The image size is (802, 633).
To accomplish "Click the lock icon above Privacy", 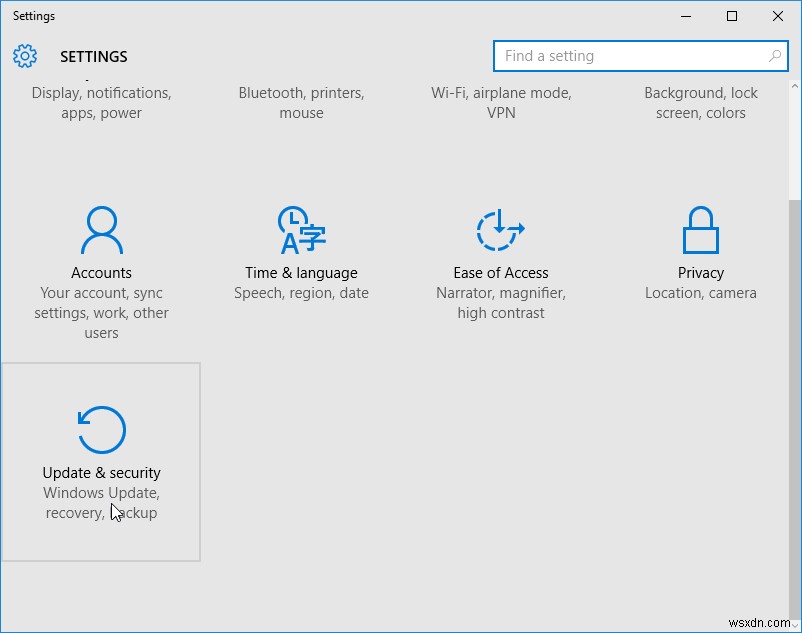I will 700,230.
